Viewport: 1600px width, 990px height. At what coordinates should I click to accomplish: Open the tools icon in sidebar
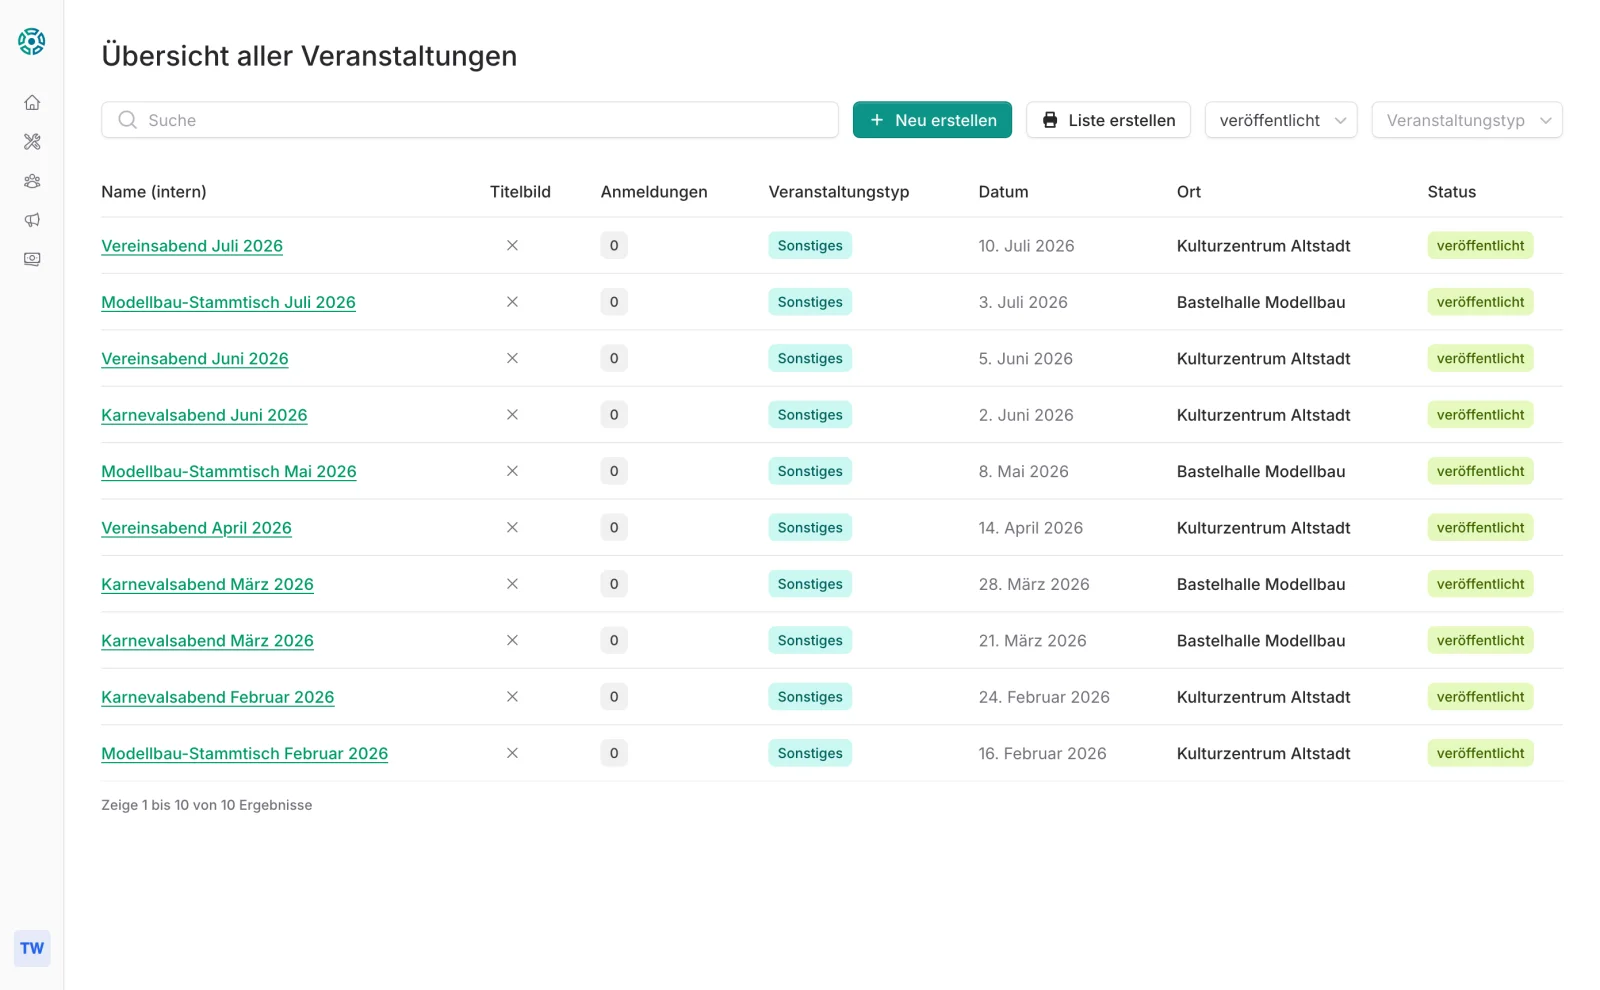coord(32,142)
